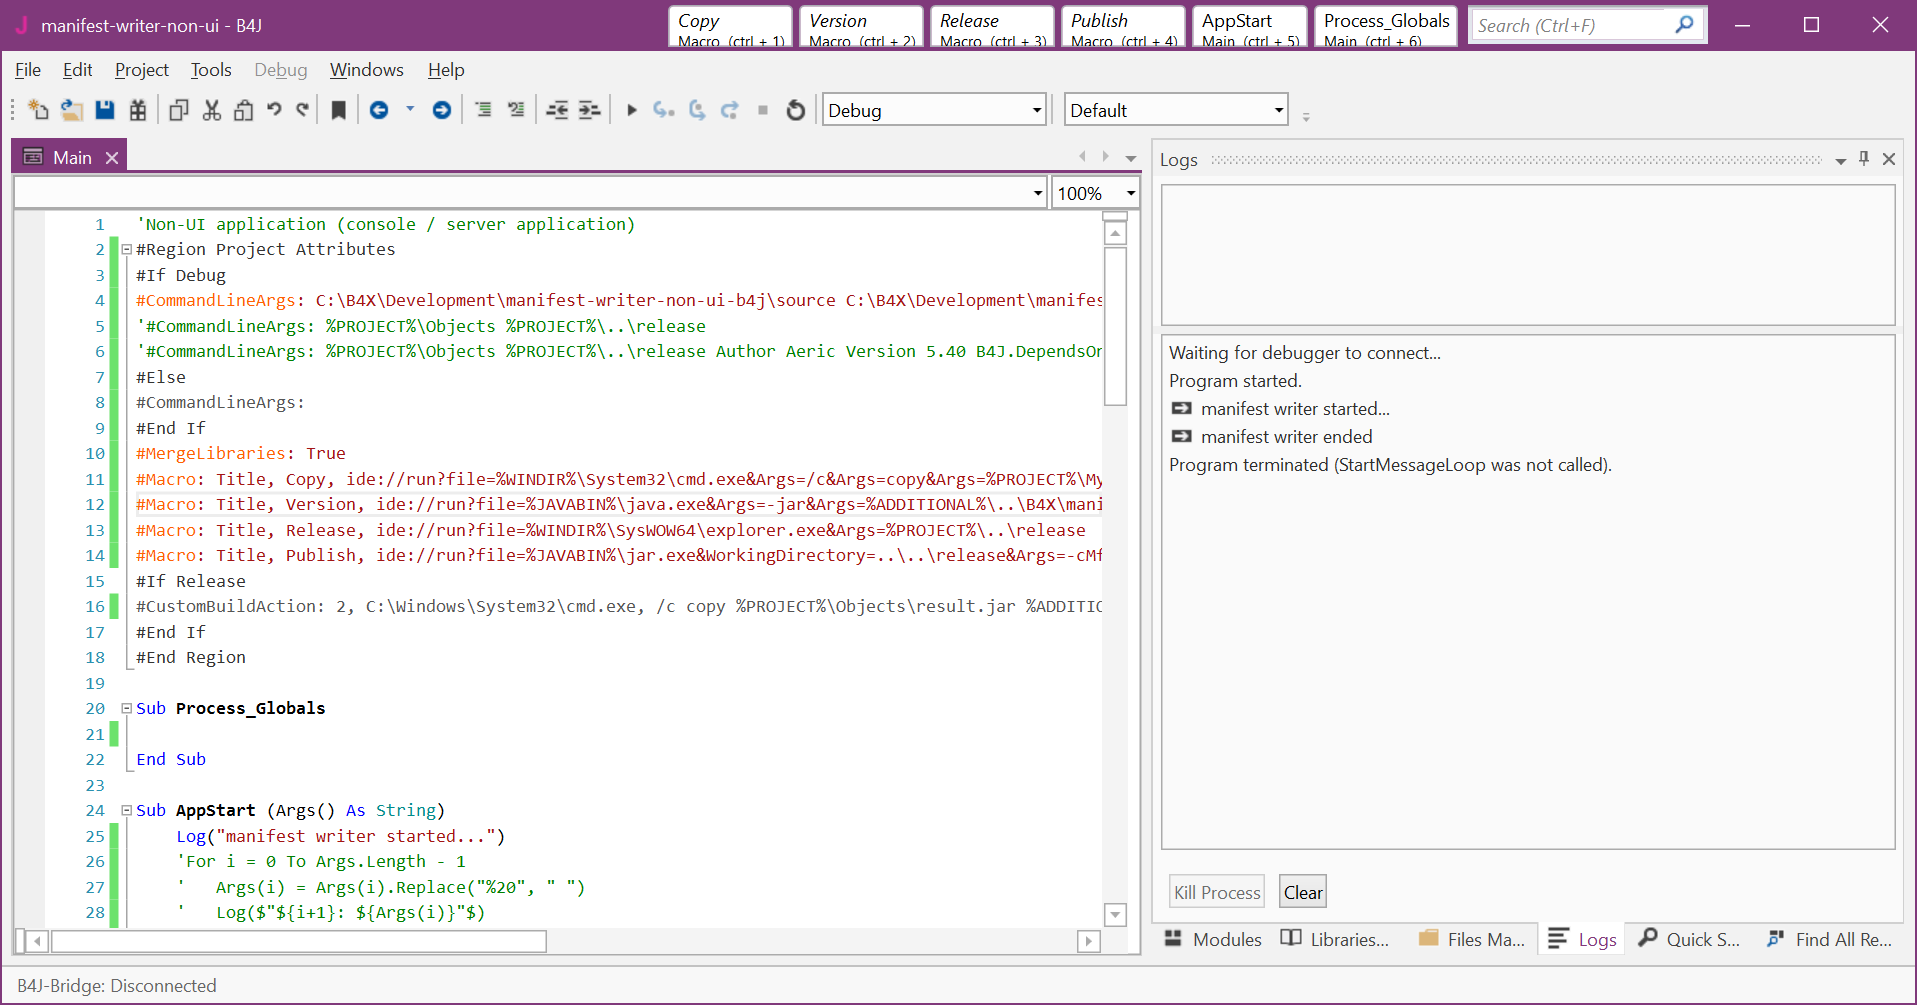Collapse the Sub Process_Globals block

tap(127, 708)
